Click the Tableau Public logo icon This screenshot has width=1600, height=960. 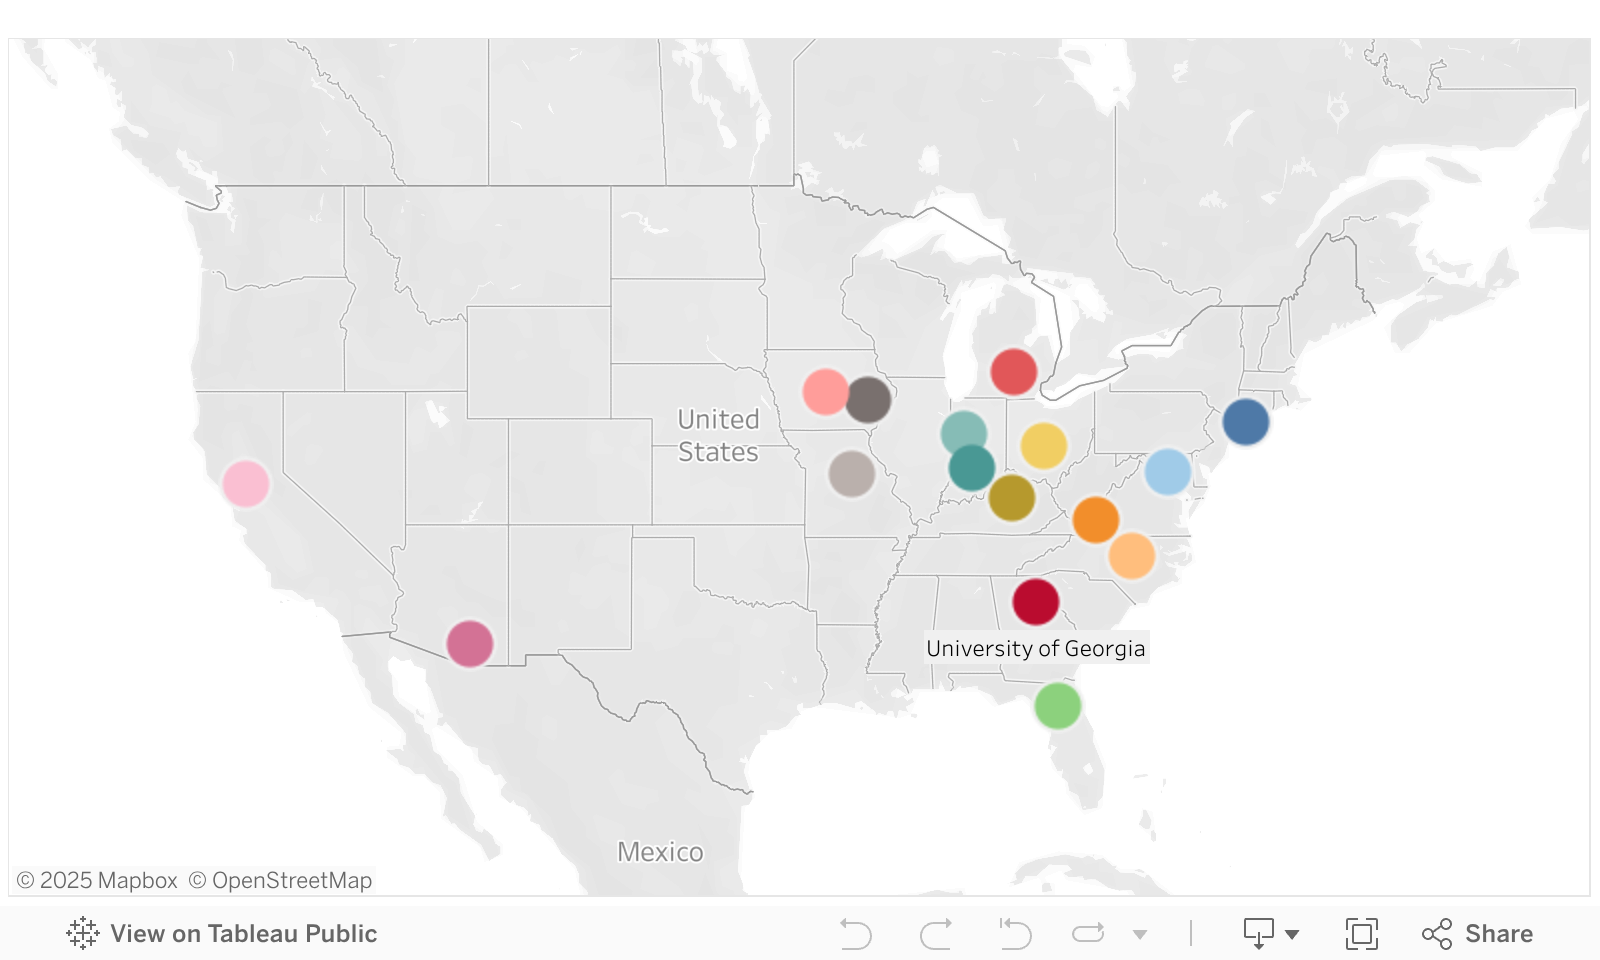(x=84, y=933)
